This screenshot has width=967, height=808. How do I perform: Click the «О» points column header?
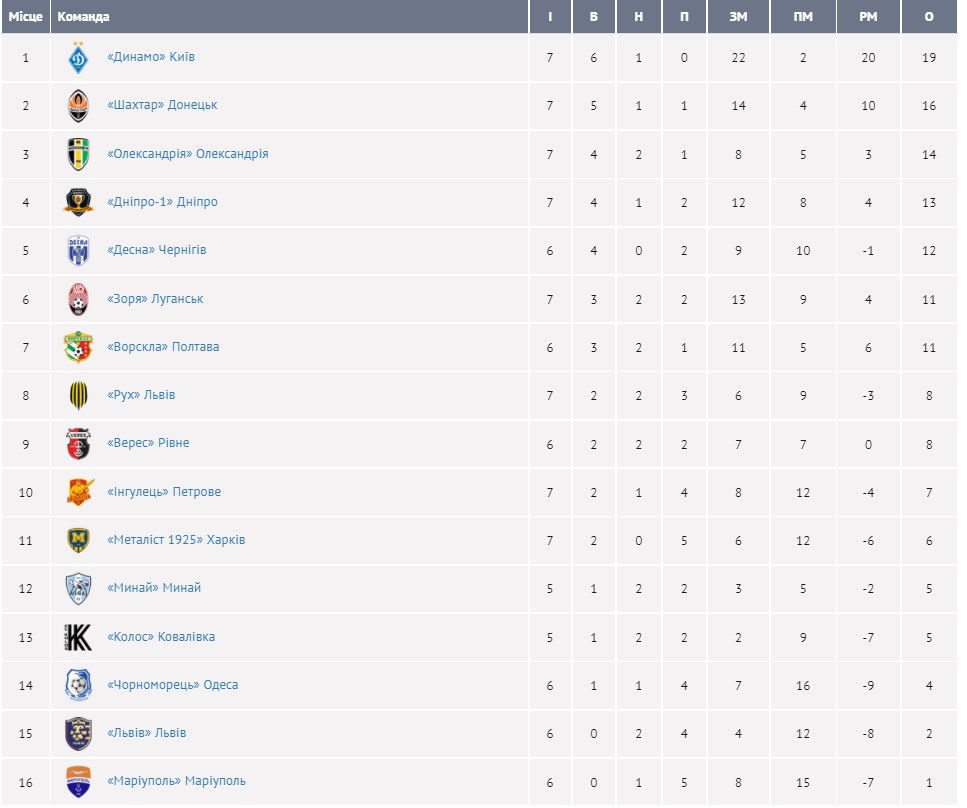[x=929, y=17]
